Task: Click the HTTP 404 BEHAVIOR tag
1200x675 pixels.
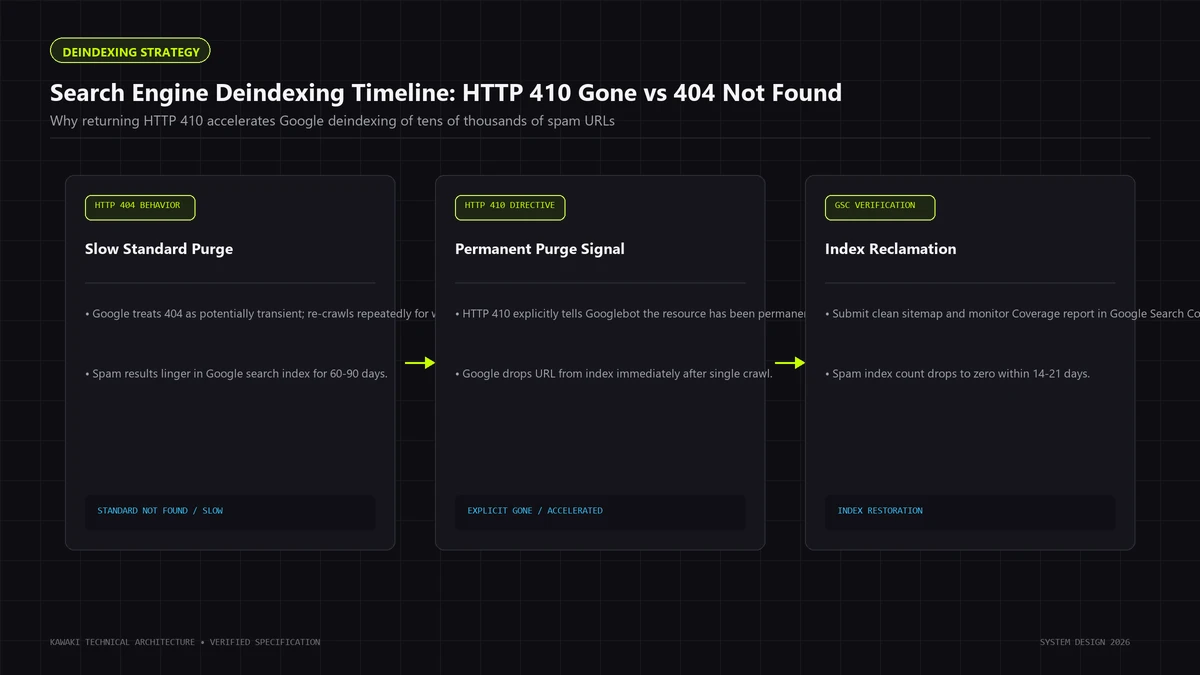Action: point(140,207)
